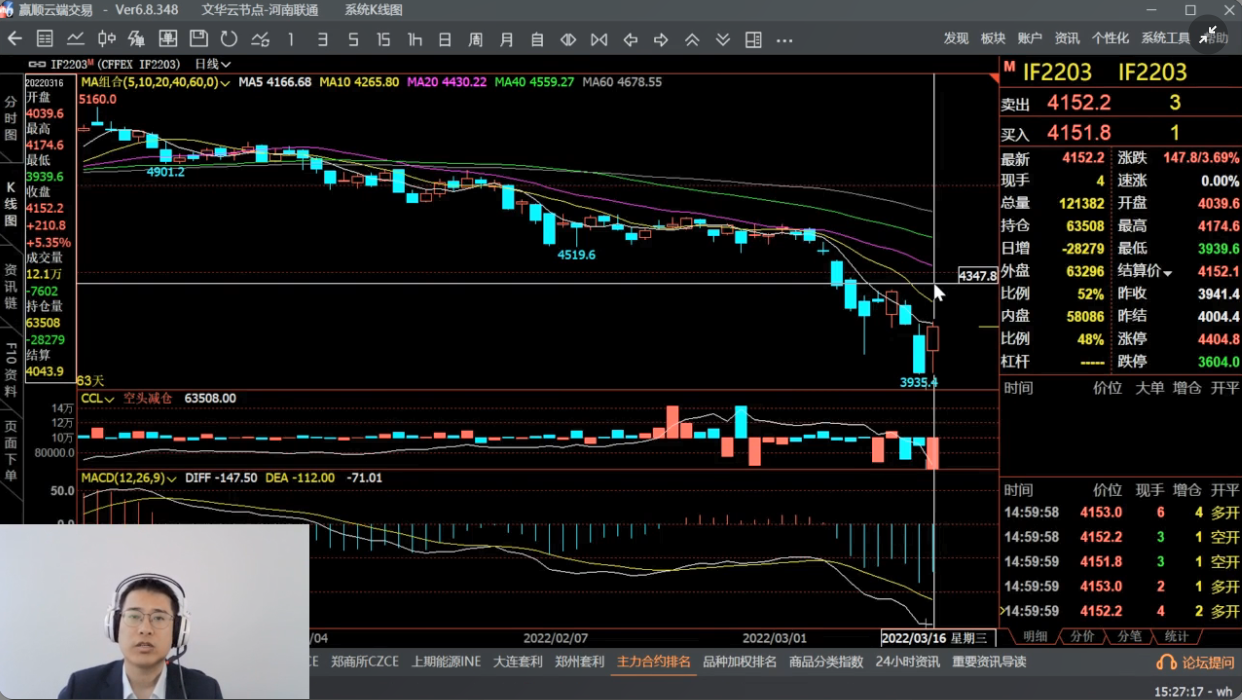
Task: Open the window layout grid icon
Action: (753, 39)
